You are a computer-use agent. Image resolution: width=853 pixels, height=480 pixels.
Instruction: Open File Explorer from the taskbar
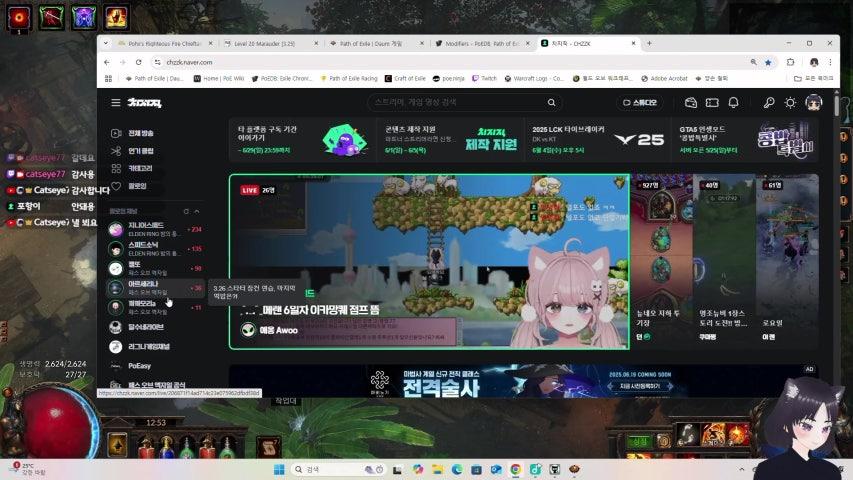coord(437,469)
